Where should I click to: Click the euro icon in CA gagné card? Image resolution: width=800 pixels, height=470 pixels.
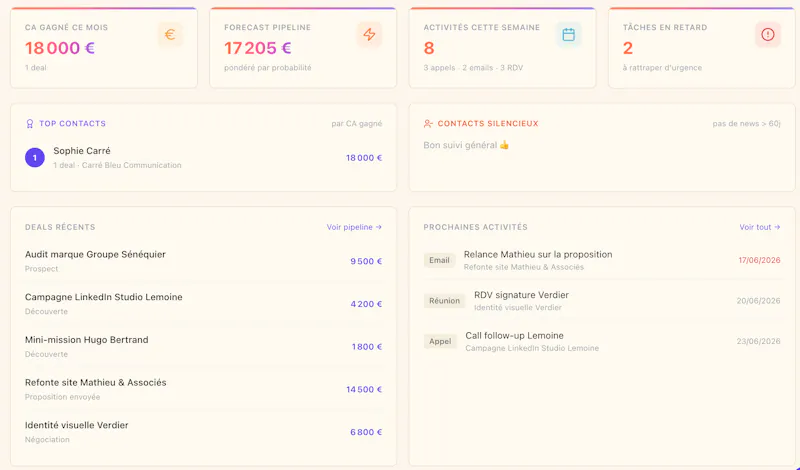(170, 35)
